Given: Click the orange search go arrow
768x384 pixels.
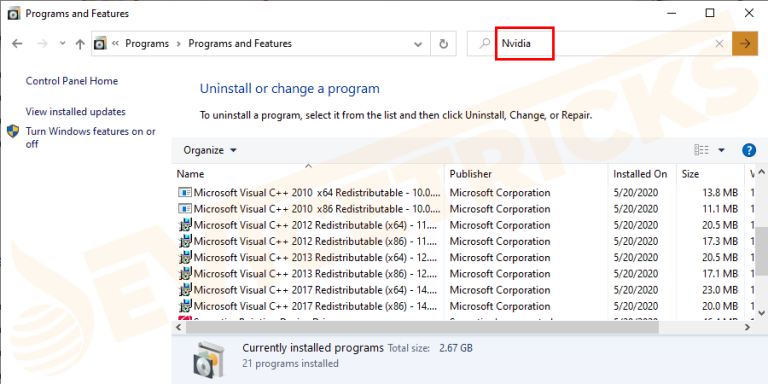Looking at the screenshot, I should (744, 44).
